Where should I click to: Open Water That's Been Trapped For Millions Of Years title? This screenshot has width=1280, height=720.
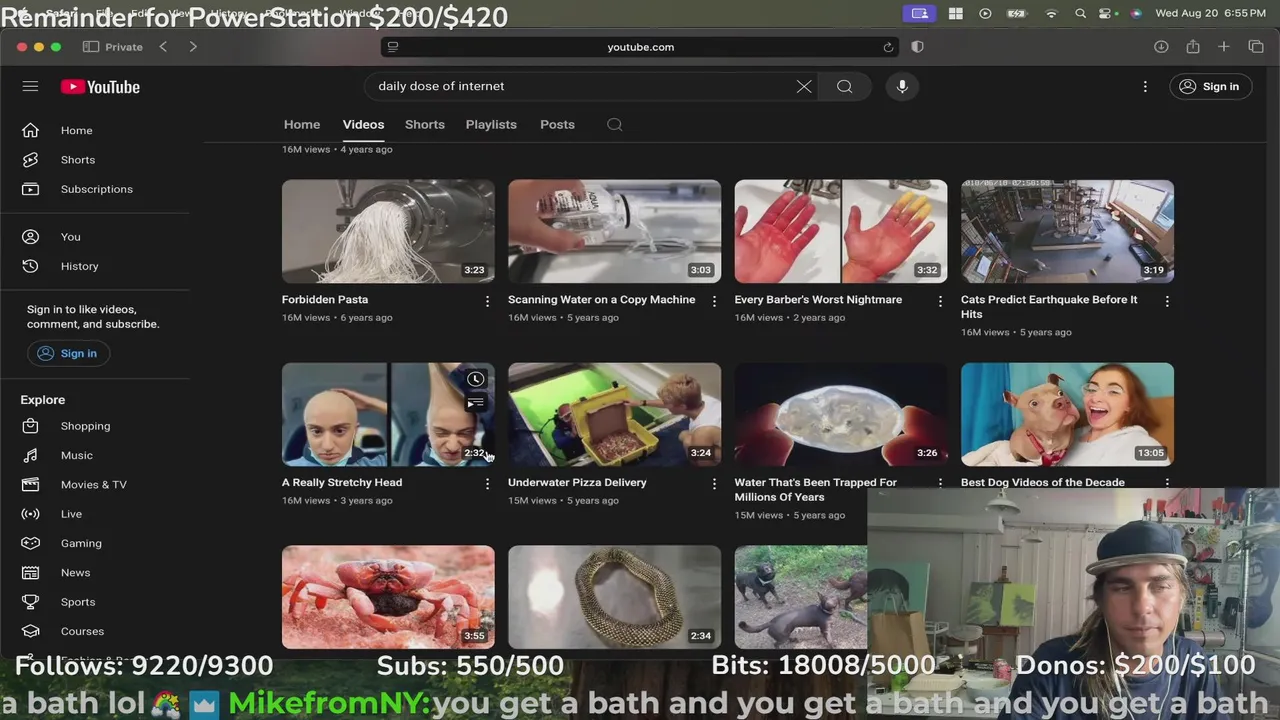pos(816,490)
